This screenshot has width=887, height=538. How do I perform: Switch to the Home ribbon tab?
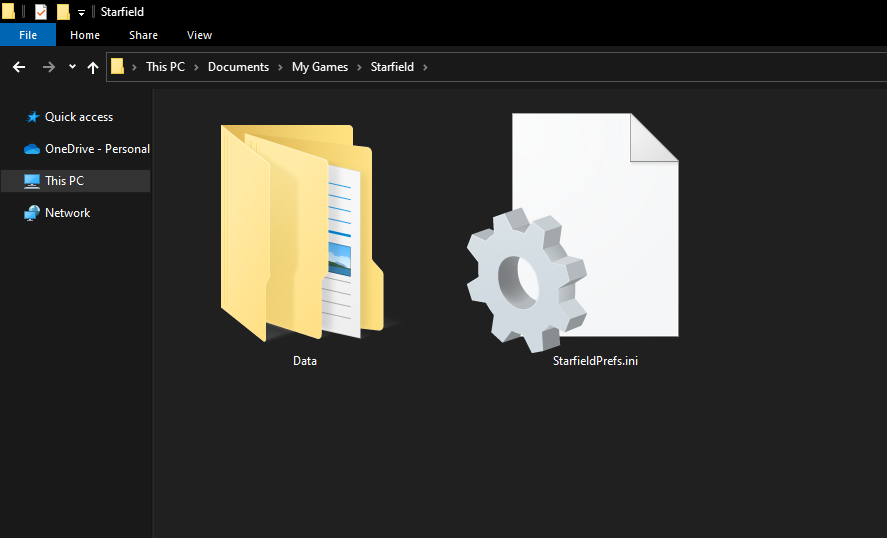click(85, 35)
